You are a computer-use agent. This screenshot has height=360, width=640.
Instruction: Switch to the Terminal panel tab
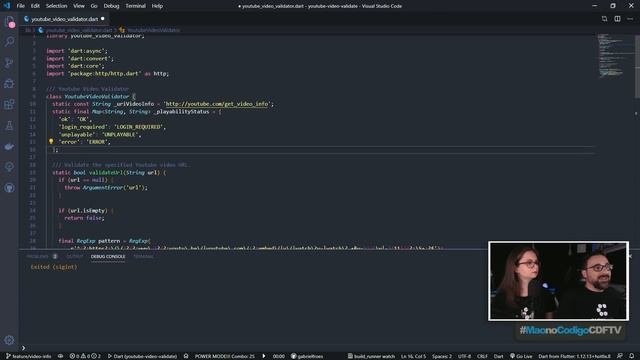pyautogui.click(x=144, y=256)
